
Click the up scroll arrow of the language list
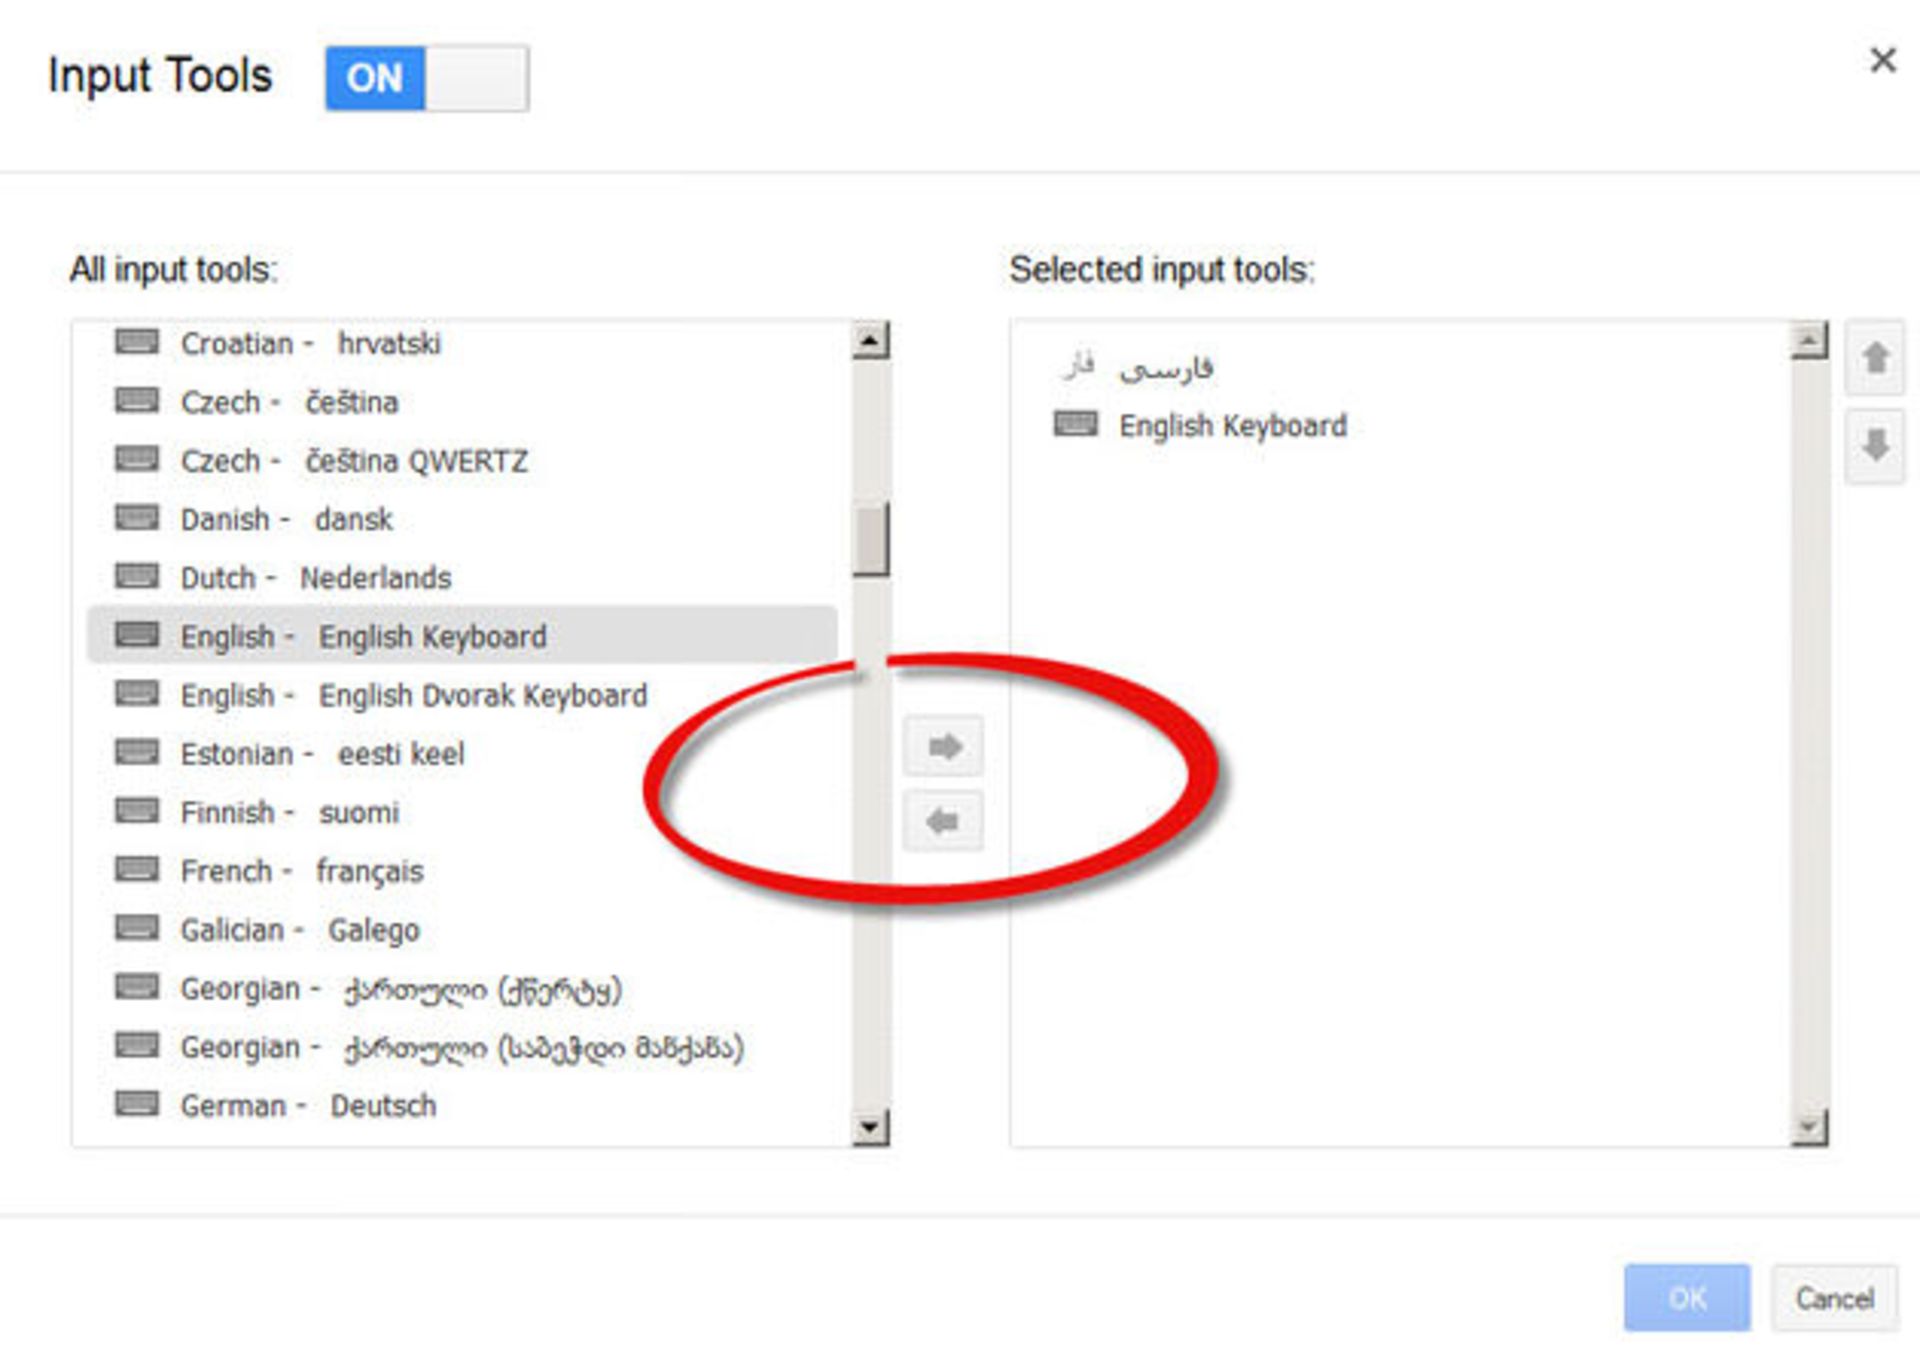[870, 340]
